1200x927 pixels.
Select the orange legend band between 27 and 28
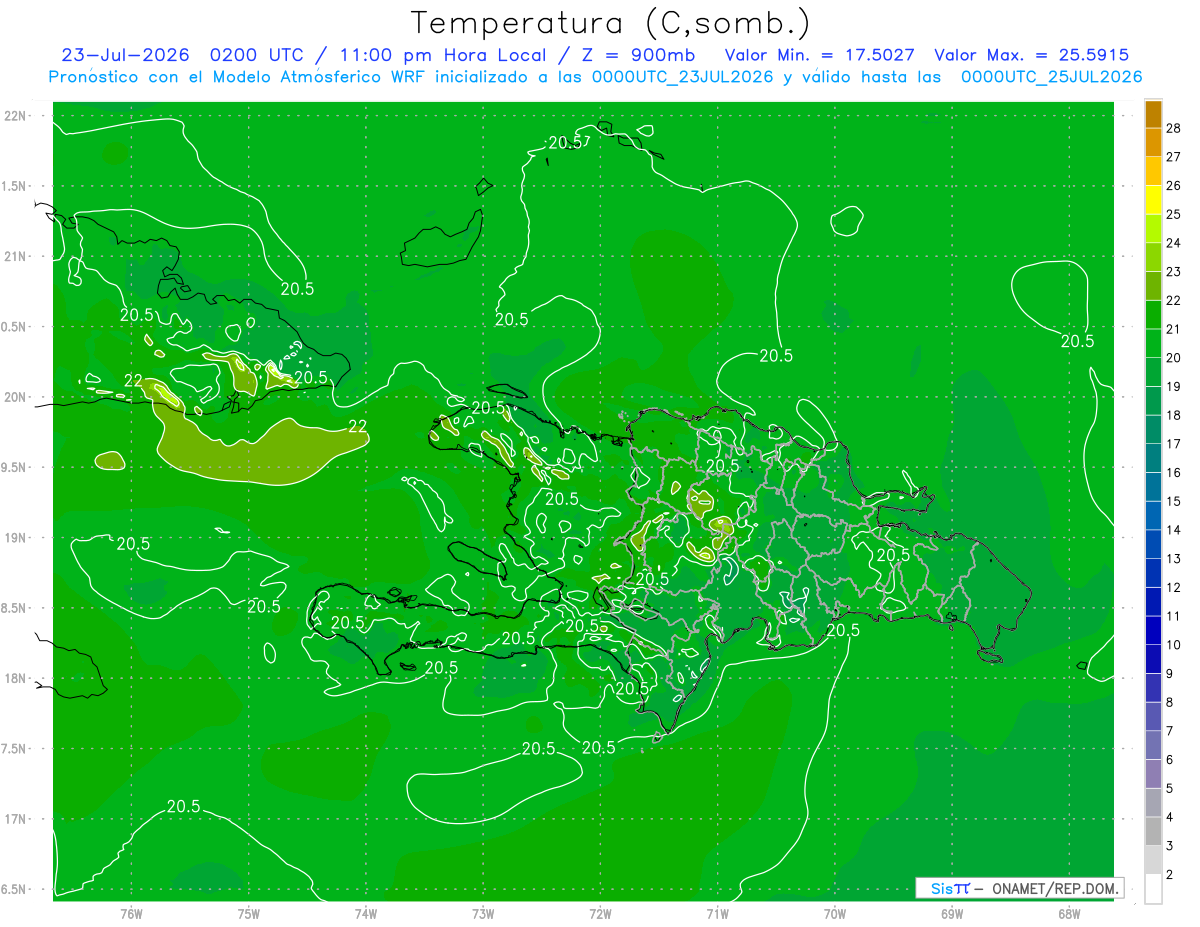tap(1153, 142)
